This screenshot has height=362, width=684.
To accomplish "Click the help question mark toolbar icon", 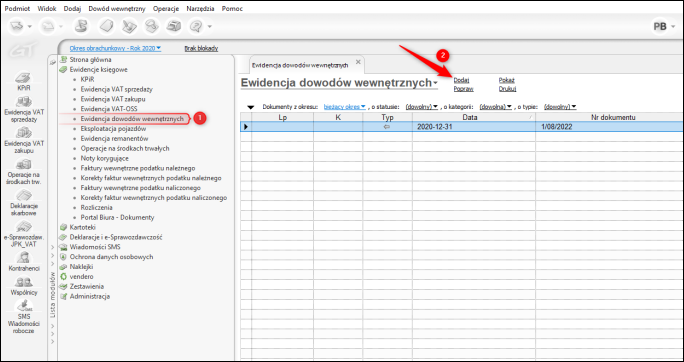I will coord(196,27).
